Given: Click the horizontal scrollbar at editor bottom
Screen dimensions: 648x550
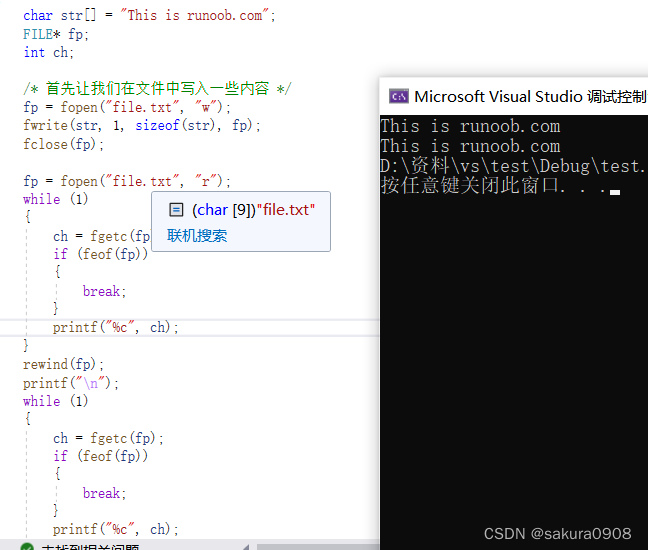Looking at the screenshot, I should tap(318, 547).
